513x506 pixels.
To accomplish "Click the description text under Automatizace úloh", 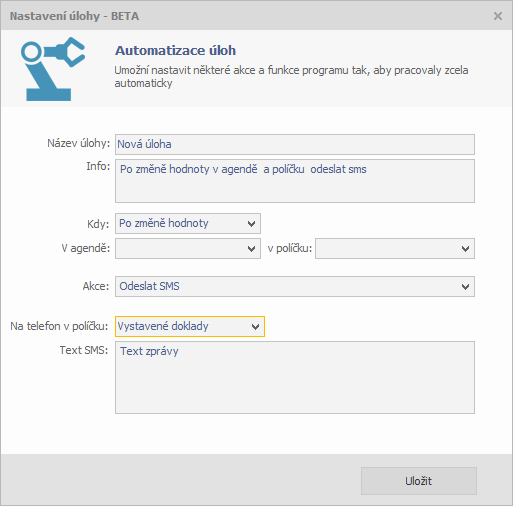I will (291, 77).
